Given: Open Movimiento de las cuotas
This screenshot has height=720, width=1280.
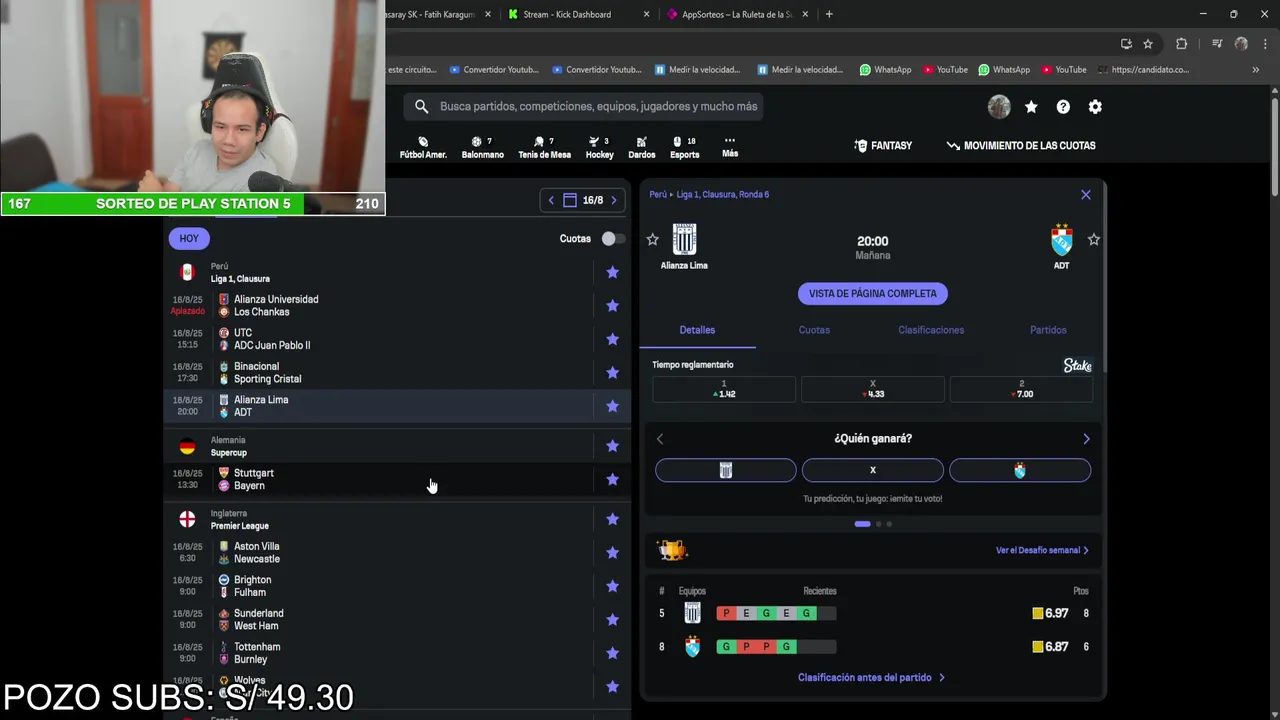Looking at the screenshot, I should click(1021, 146).
